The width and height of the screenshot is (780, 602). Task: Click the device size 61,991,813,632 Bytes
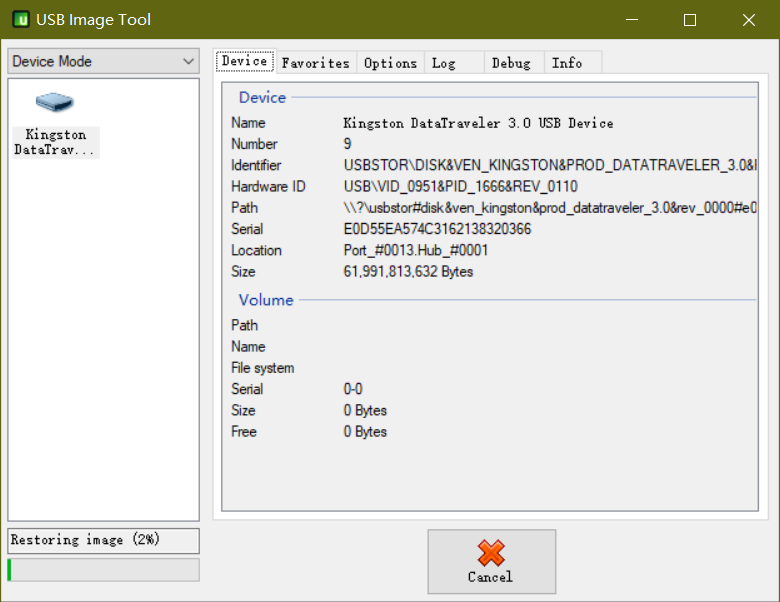pos(408,272)
